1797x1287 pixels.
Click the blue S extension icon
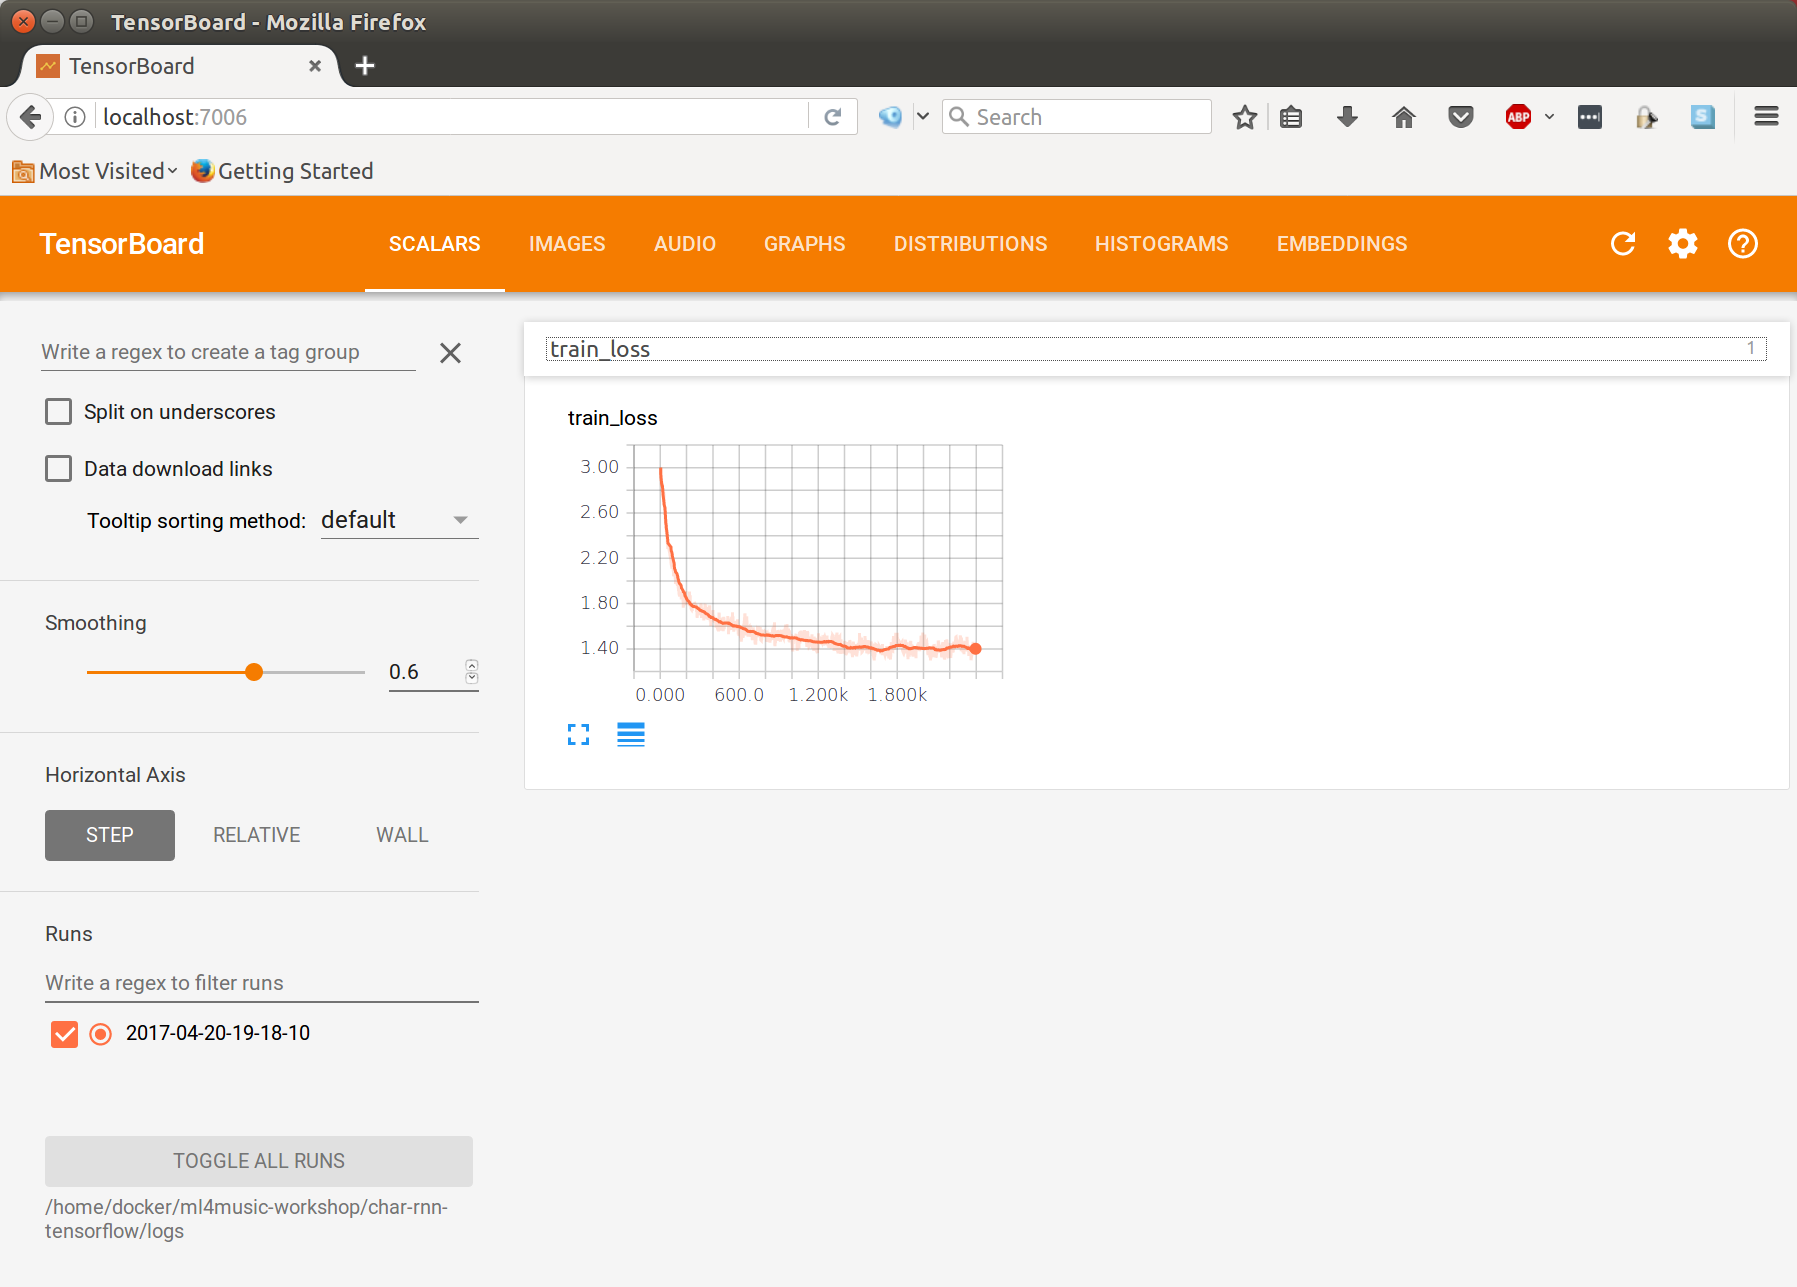tap(1702, 117)
